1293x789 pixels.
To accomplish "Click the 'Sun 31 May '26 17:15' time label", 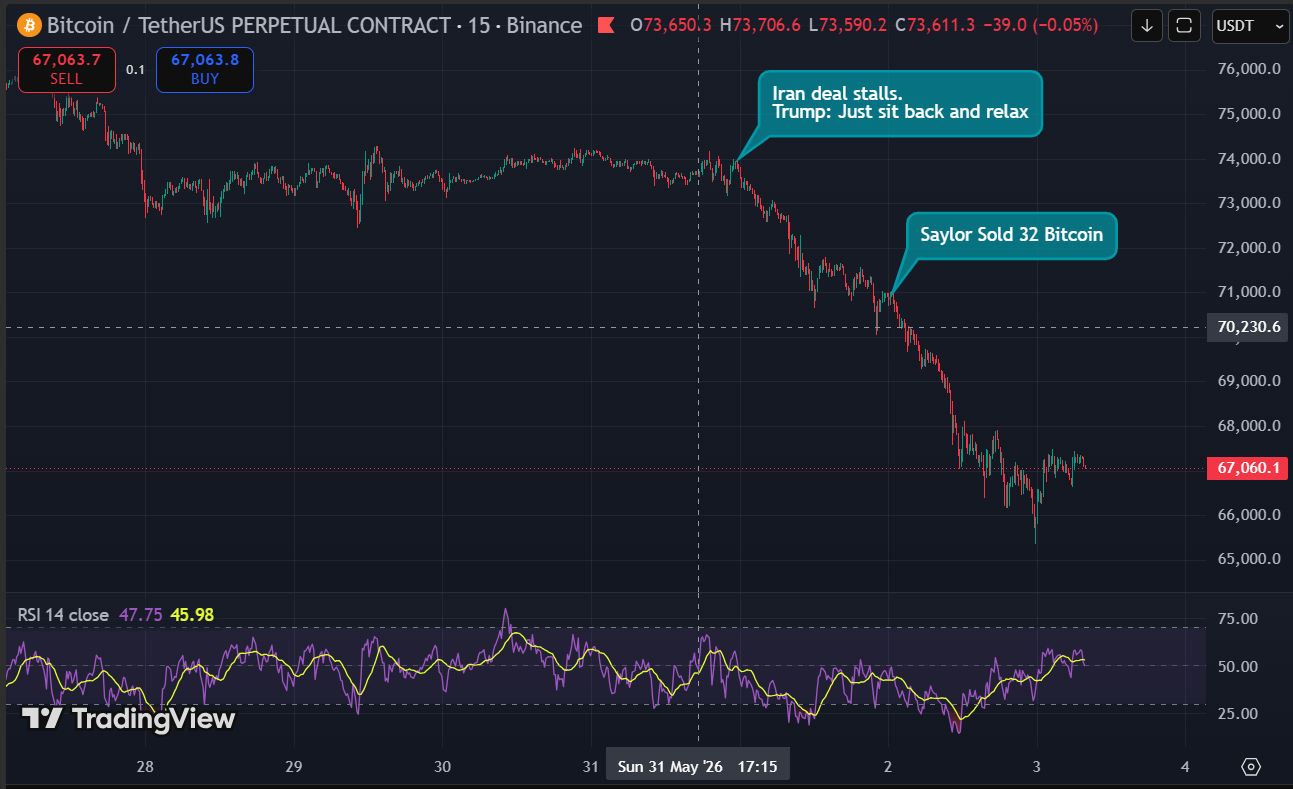I will pyautogui.click(x=697, y=767).
